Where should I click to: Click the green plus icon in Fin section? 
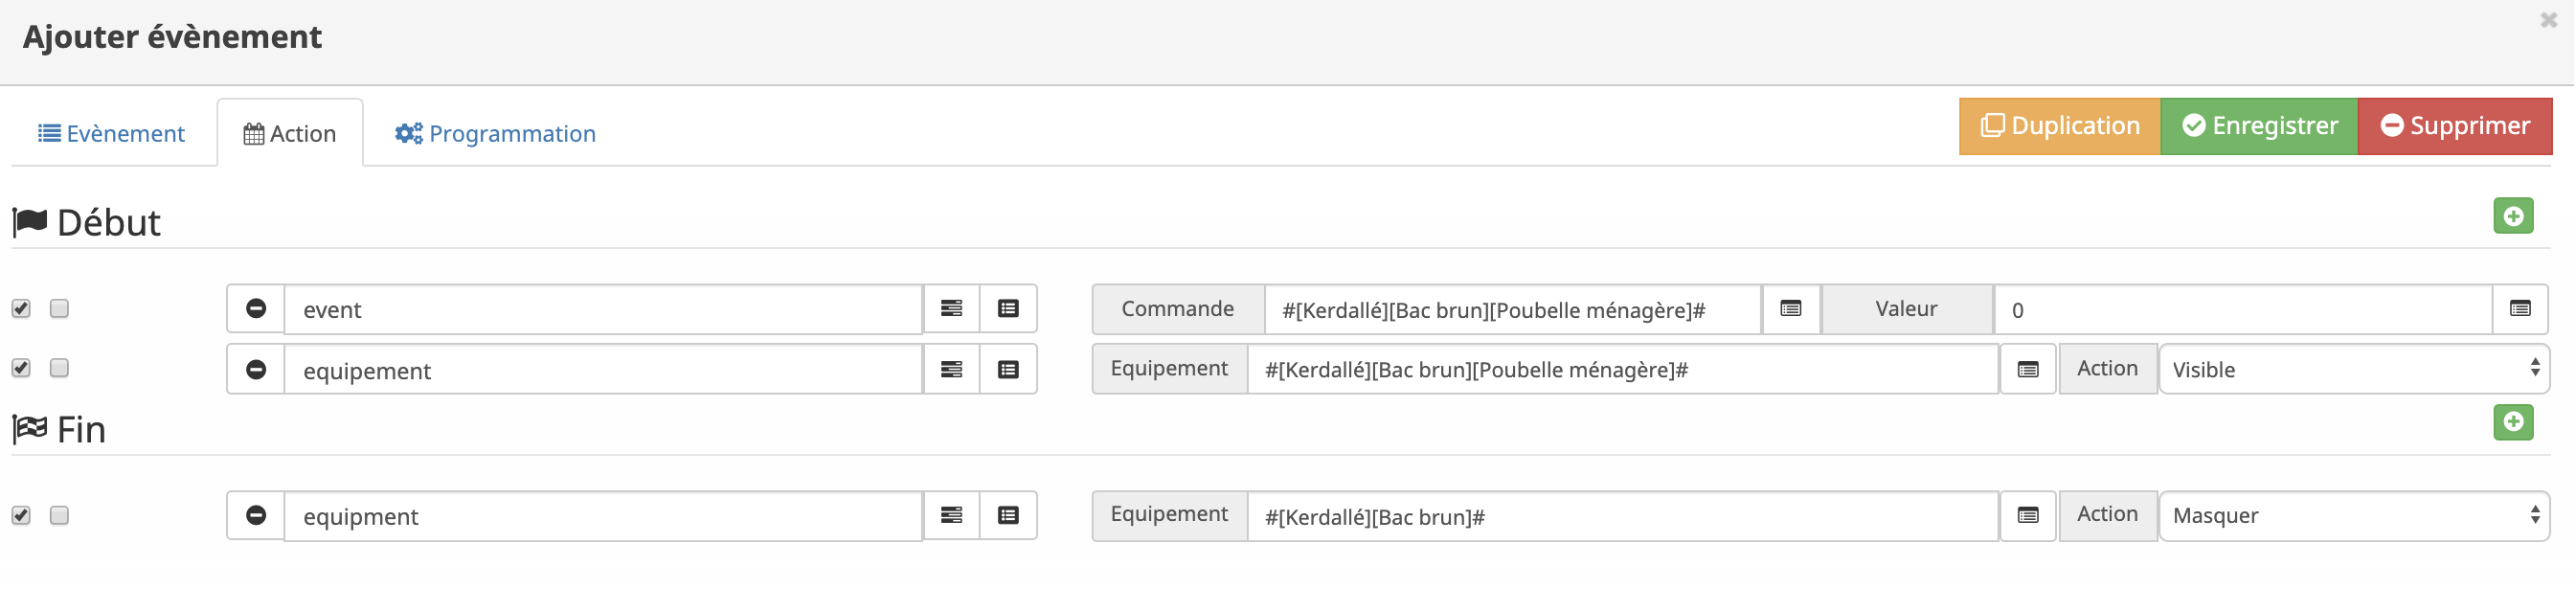point(2512,422)
